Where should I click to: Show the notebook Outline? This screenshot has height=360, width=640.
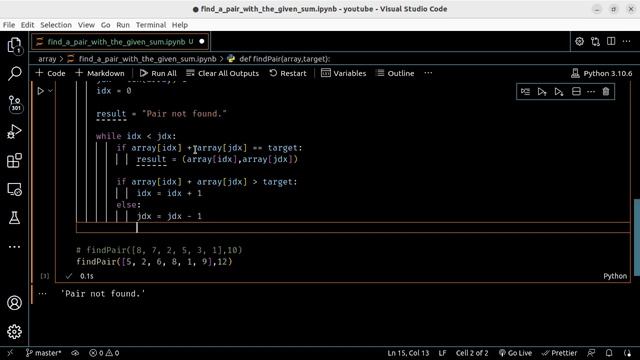pyautogui.click(x=395, y=73)
